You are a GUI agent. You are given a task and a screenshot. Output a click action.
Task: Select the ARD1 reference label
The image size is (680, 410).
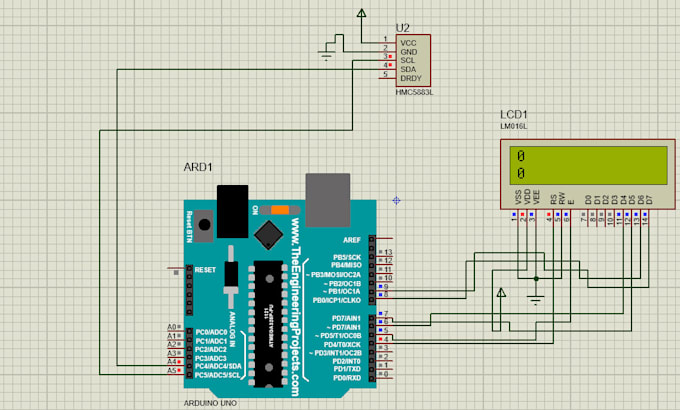(x=198, y=167)
